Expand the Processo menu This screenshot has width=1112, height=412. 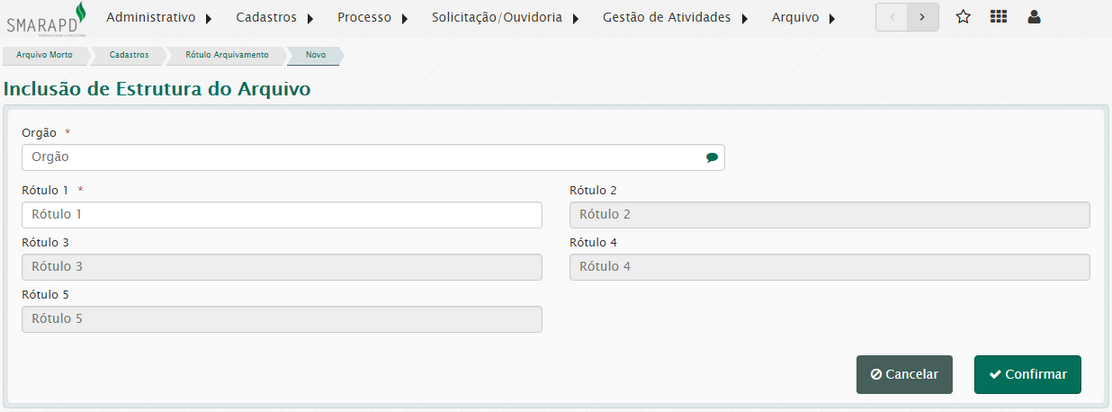pos(373,18)
